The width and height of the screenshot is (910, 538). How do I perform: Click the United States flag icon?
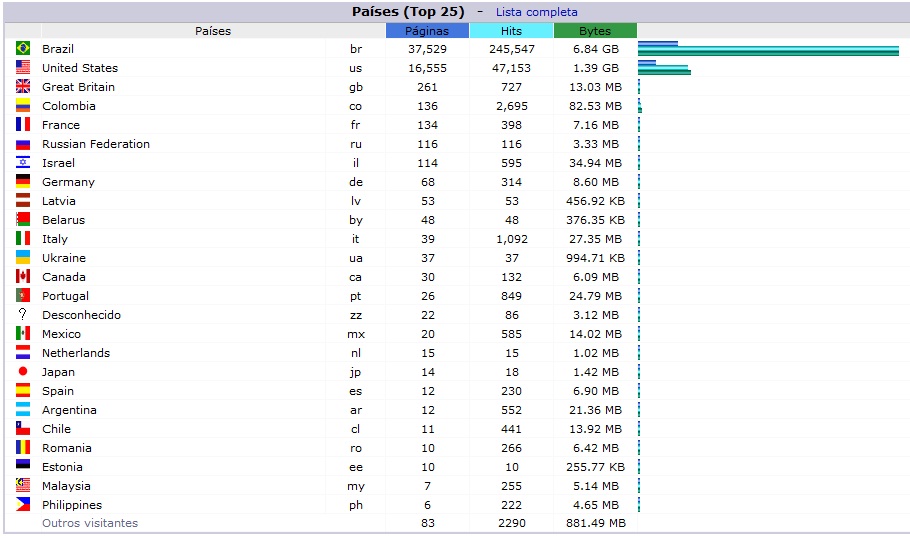pyautogui.click(x=23, y=68)
